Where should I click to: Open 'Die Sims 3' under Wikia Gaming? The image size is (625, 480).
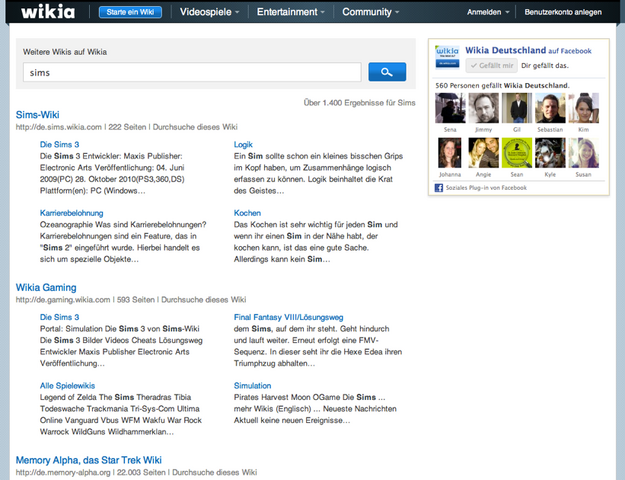pyautogui.click(x=59, y=317)
